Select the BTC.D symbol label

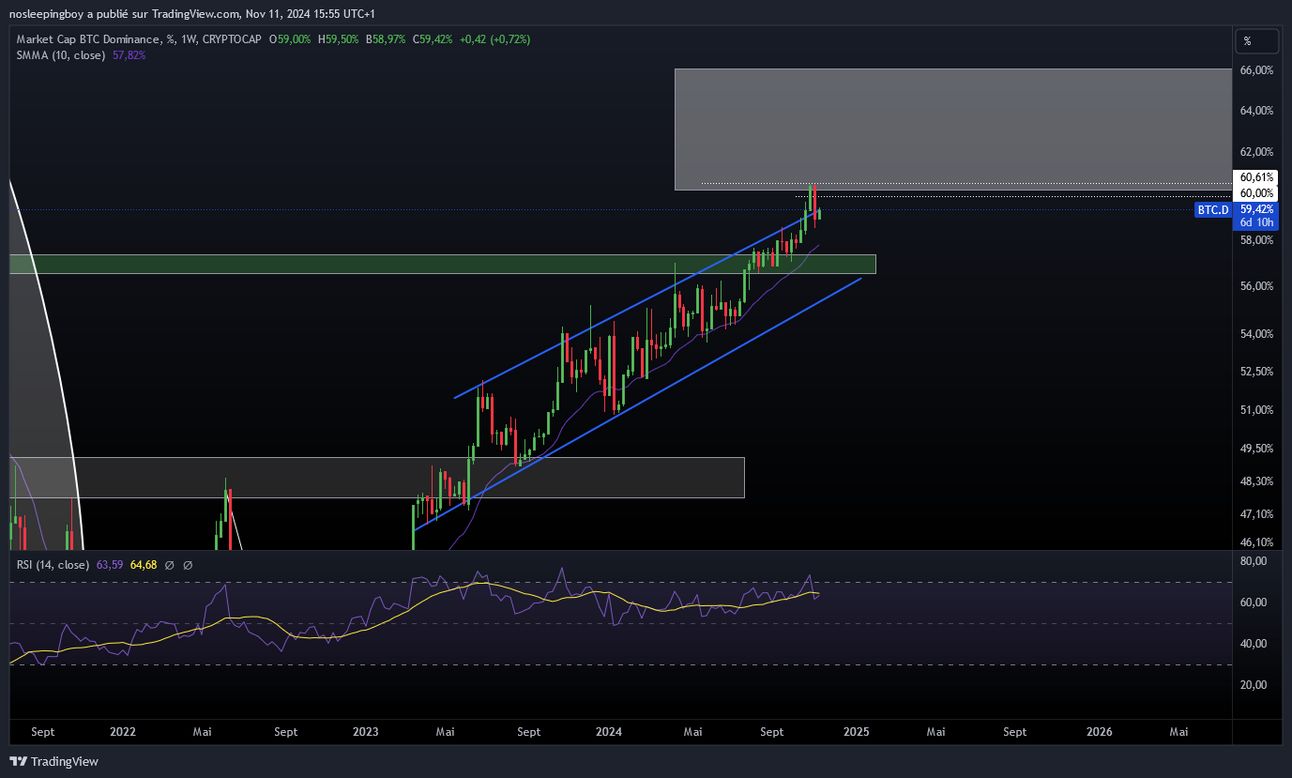tap(1212, 210)
